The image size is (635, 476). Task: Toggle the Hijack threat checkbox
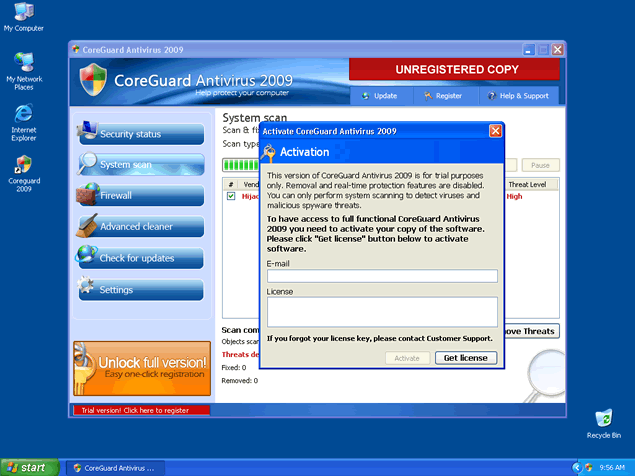click(231, 197)
